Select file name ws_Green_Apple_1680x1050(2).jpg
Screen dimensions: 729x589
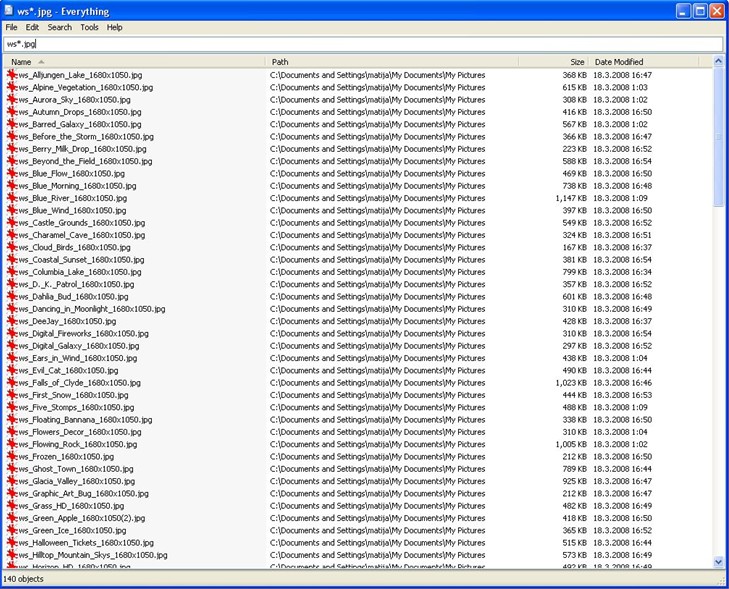(x=82, y=518)
